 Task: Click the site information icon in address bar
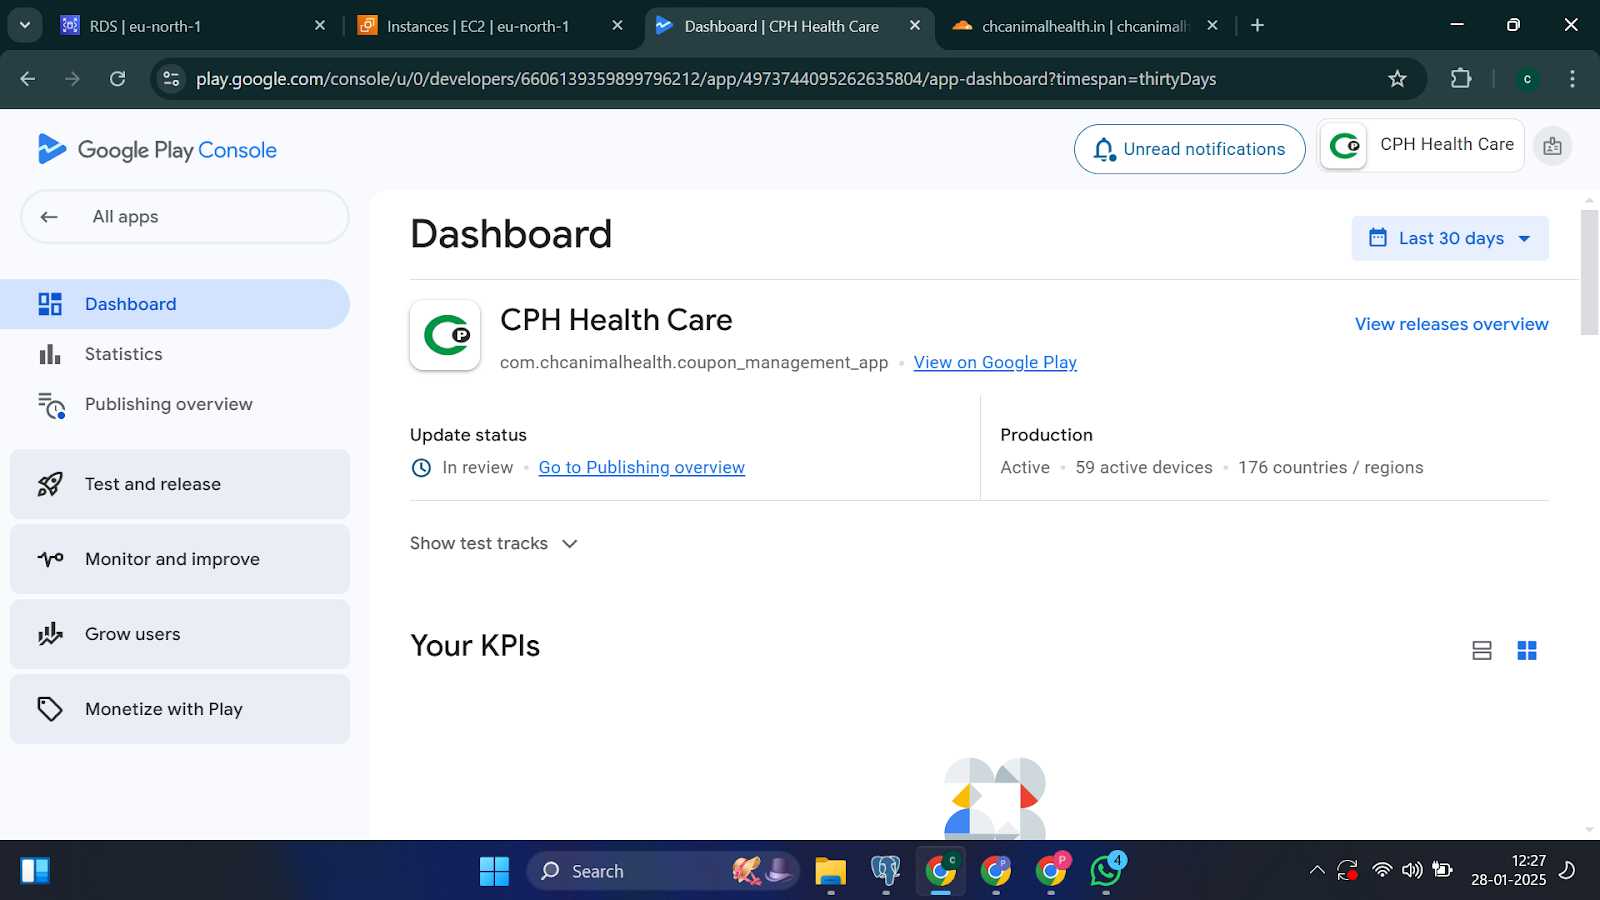(x=172, y=79)
